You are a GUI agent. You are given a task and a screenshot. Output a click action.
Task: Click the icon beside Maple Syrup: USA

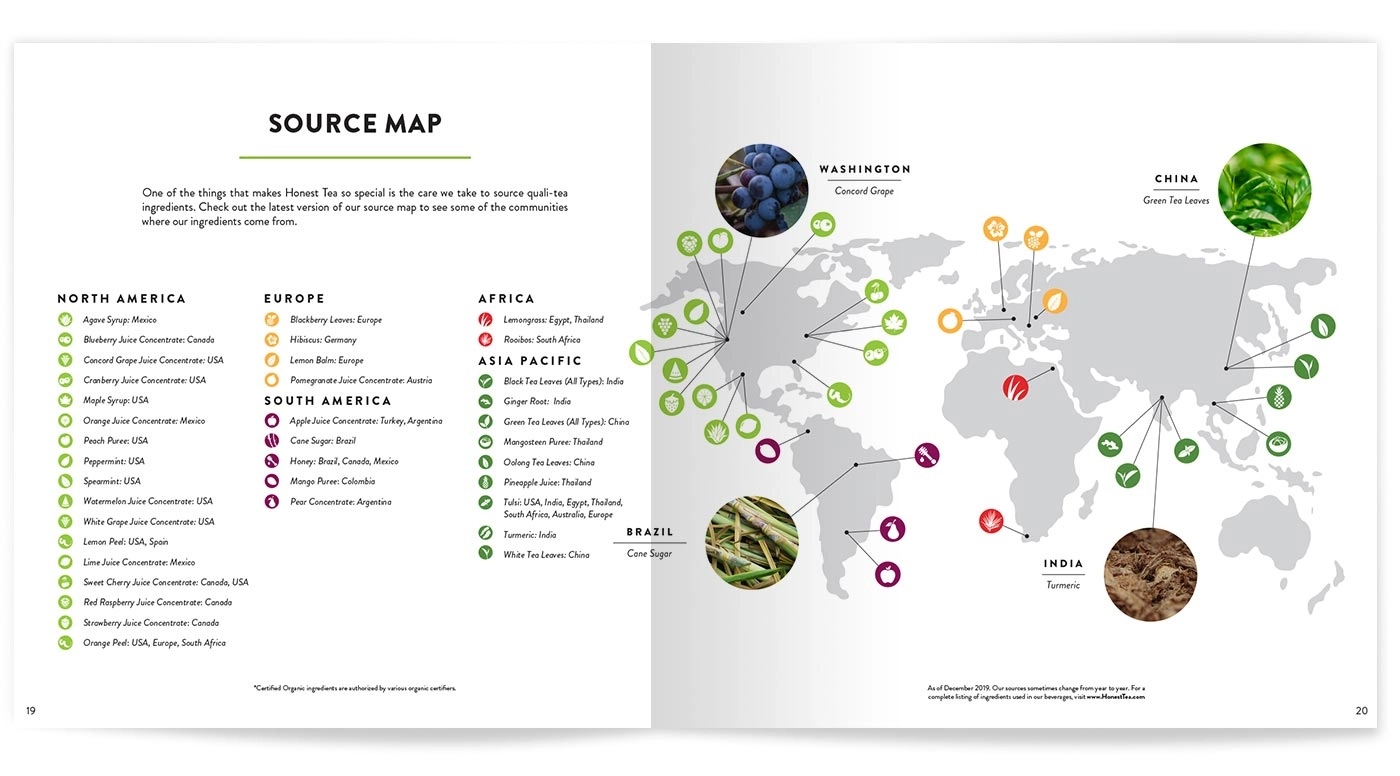[65, 400]
